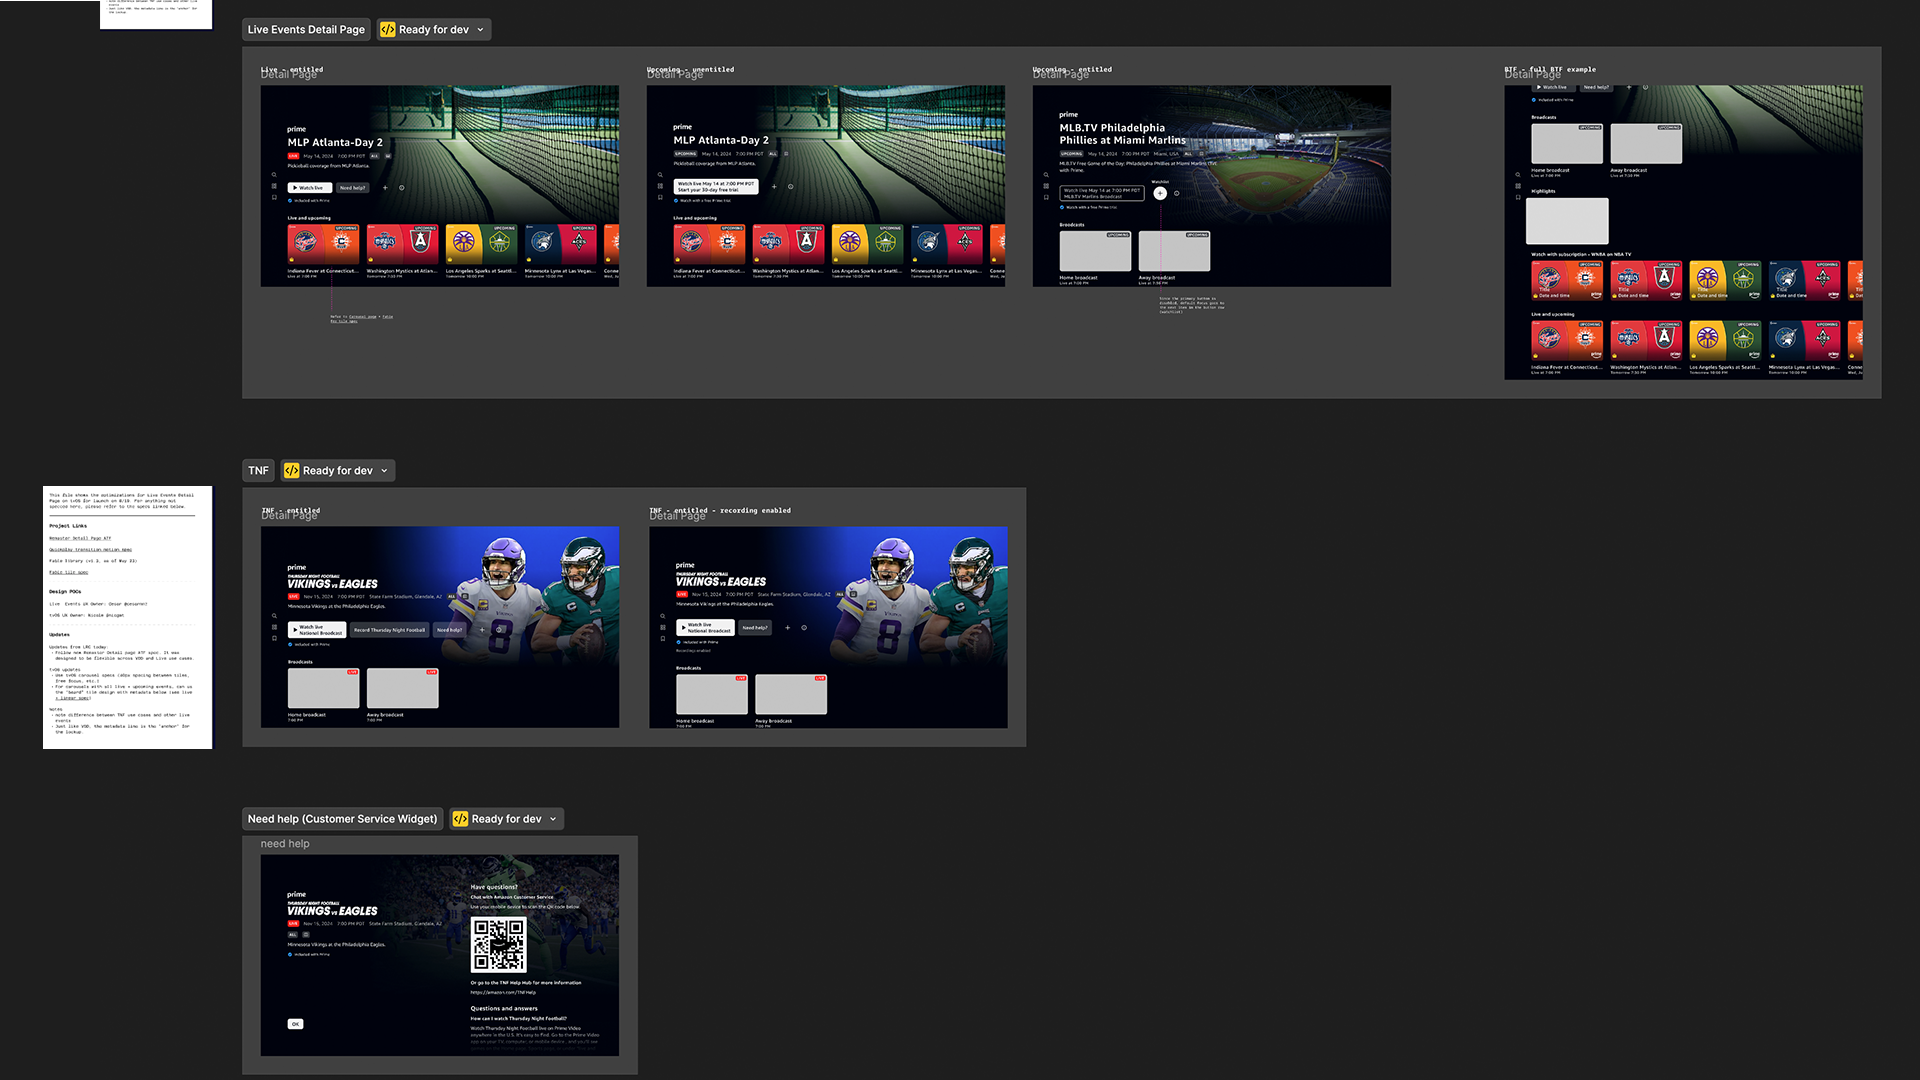This screenshot has height=1080, width=1920.
Task: Click Ready for dev icon beside Need help section
Action: point(461,819)
